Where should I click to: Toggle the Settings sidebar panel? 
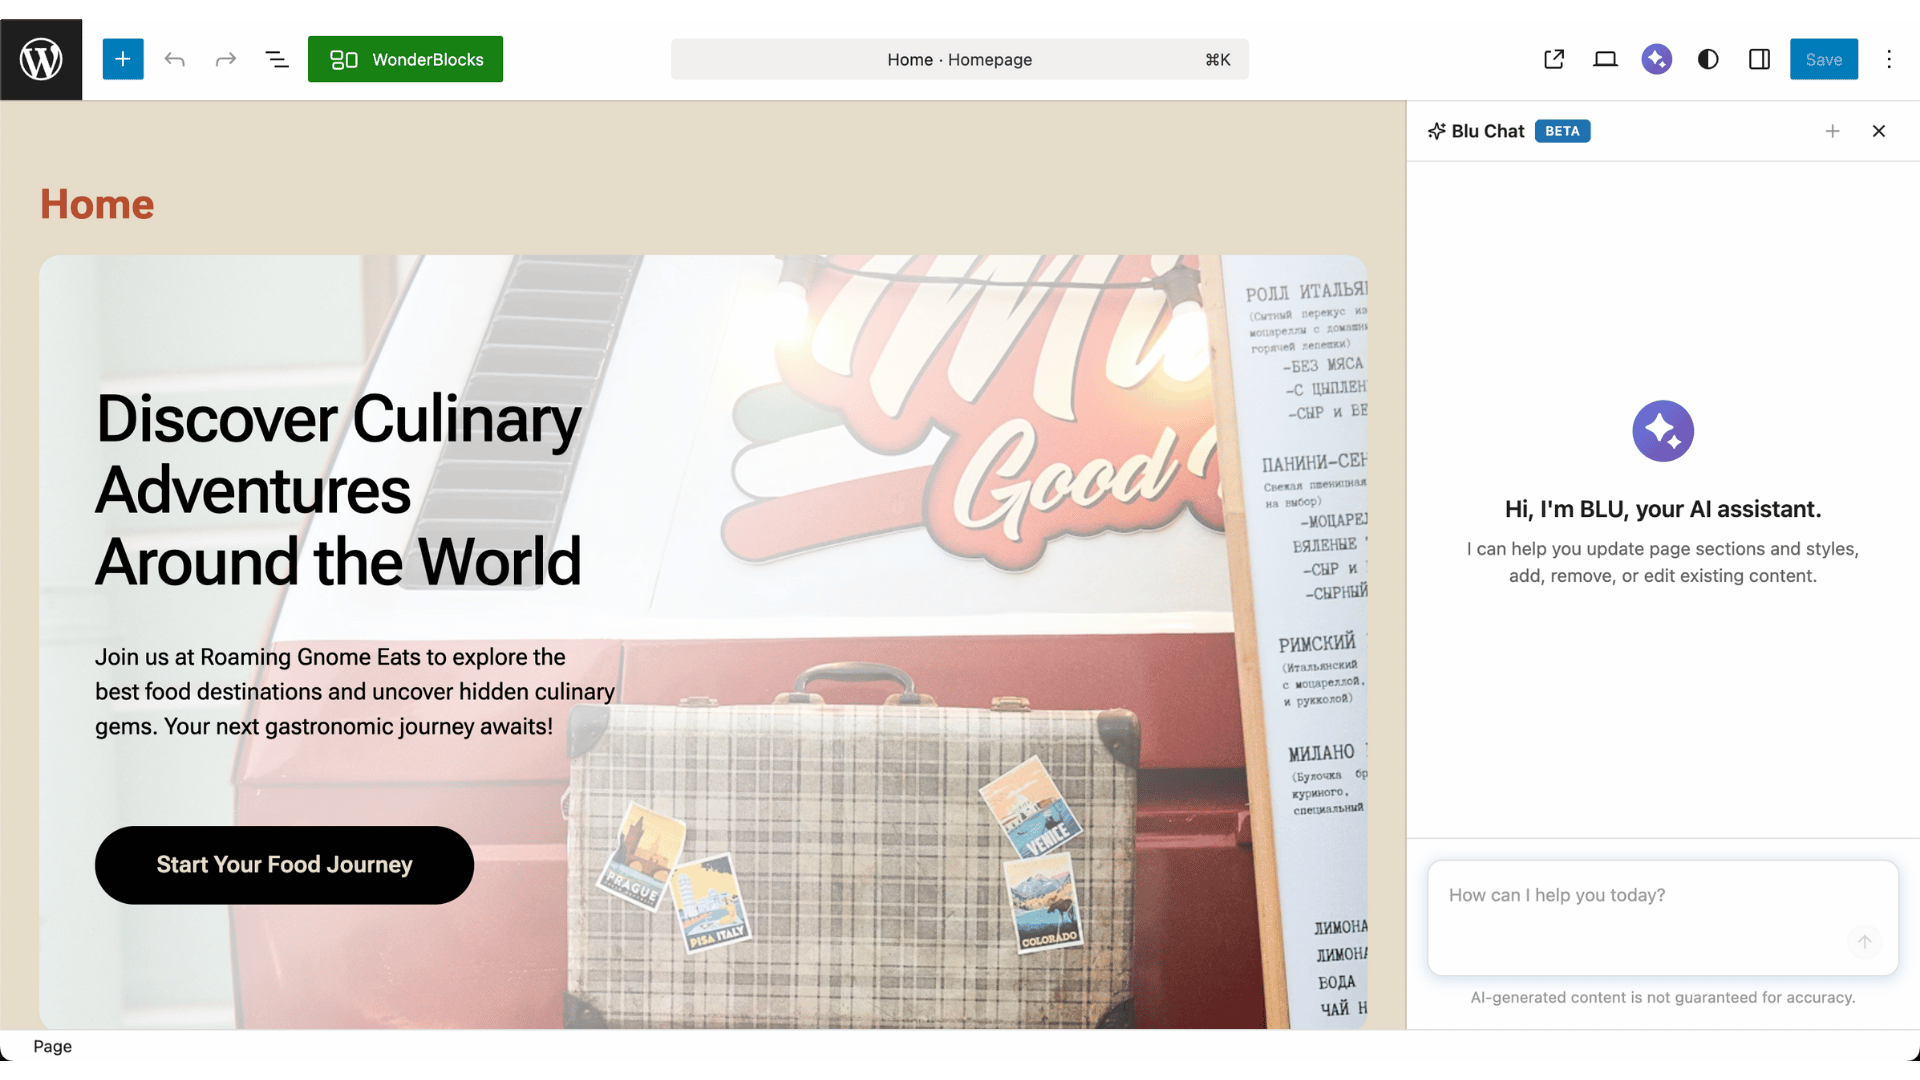coord(1759,59)
